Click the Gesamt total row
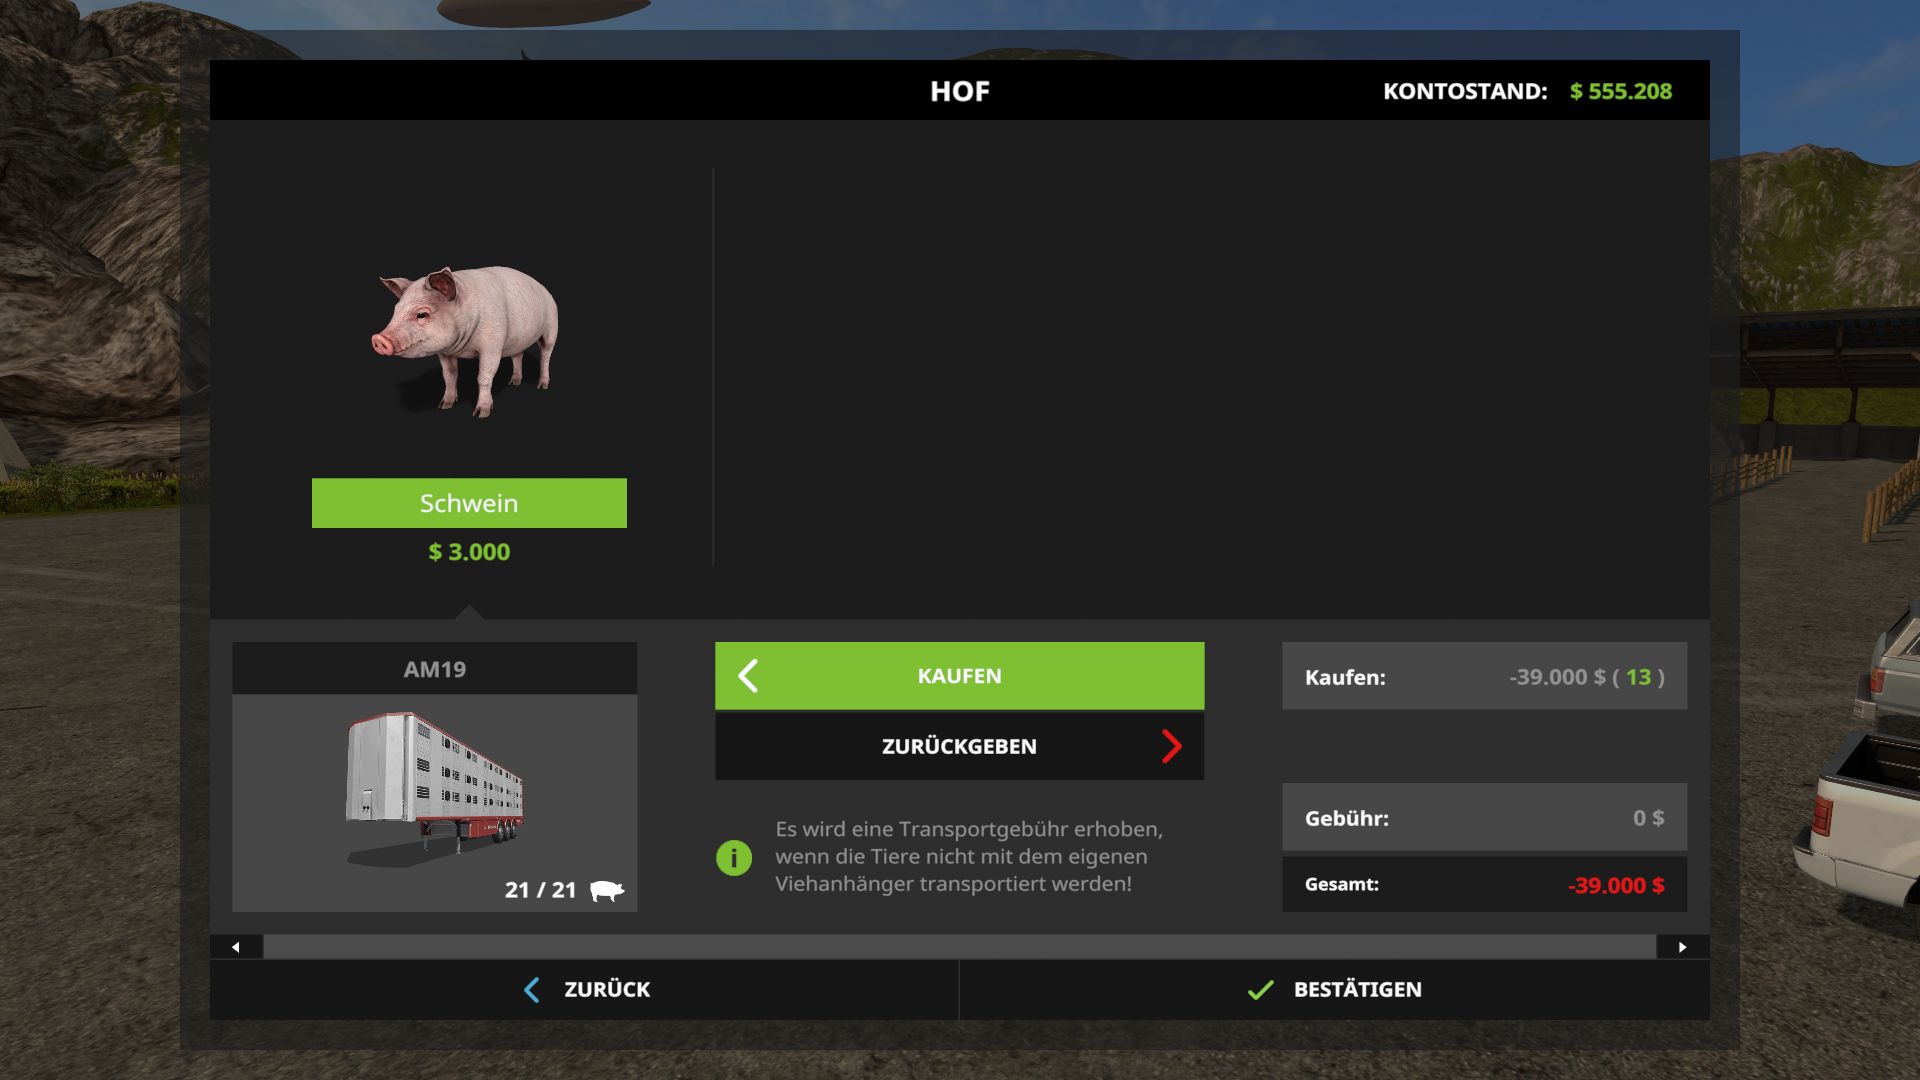1920x1080 pixels. coord(1484,885)
